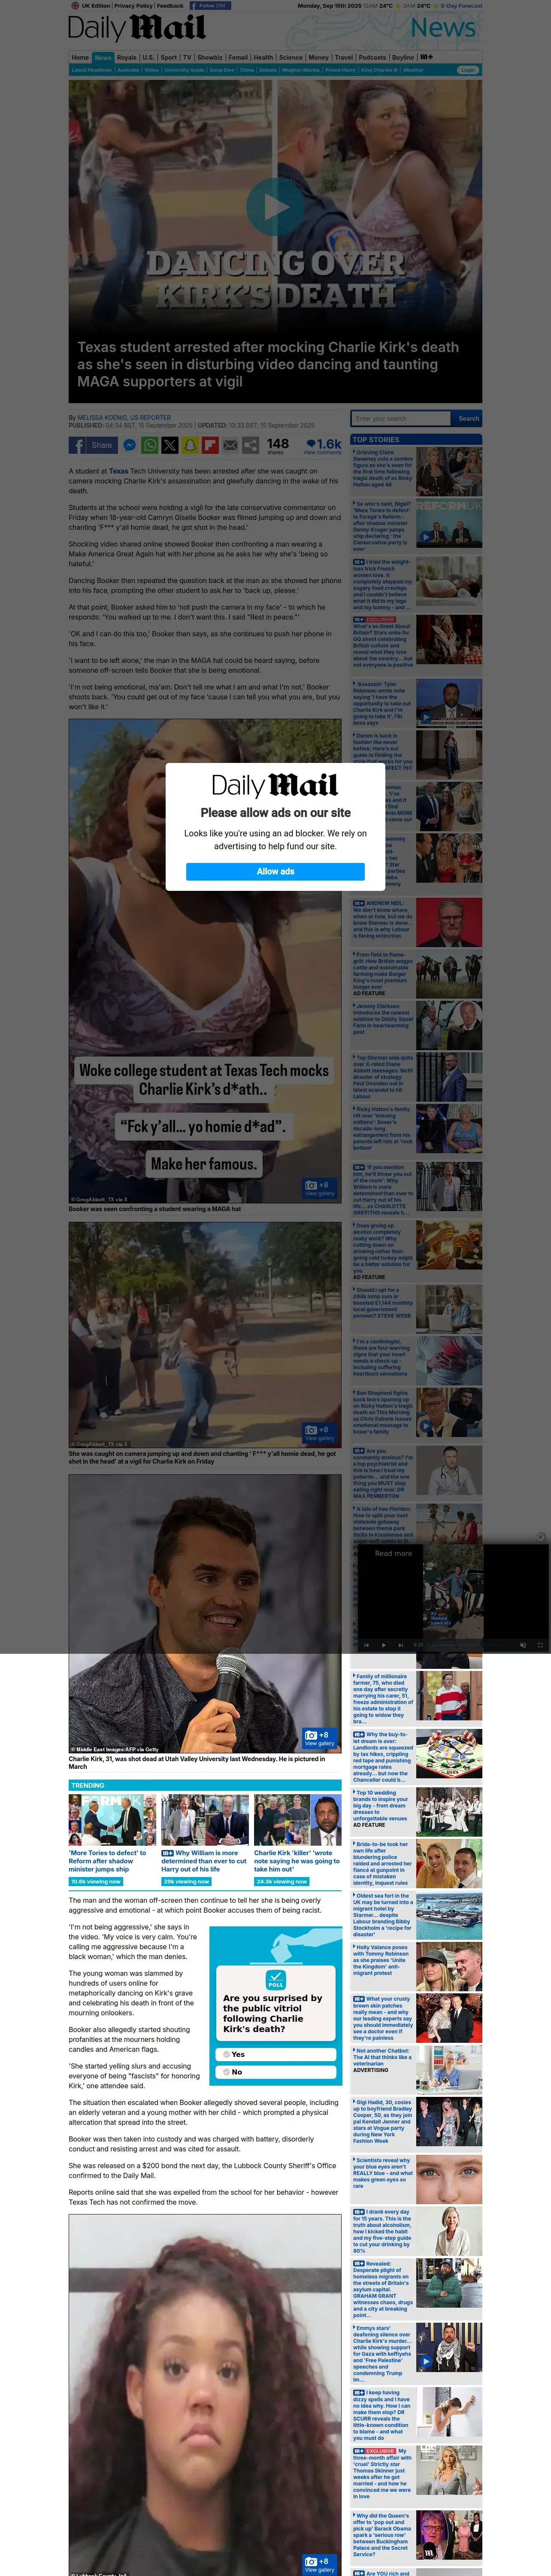The width and height of the screenshot is (551, 2576).
Task: Open the Showbiz section
Action: click(x=210, y=57)
